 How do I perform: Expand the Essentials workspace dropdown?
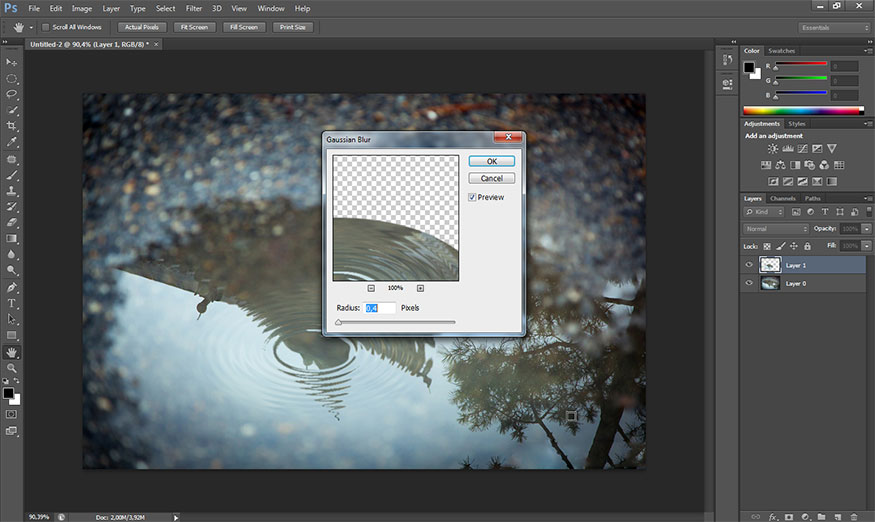835,27
